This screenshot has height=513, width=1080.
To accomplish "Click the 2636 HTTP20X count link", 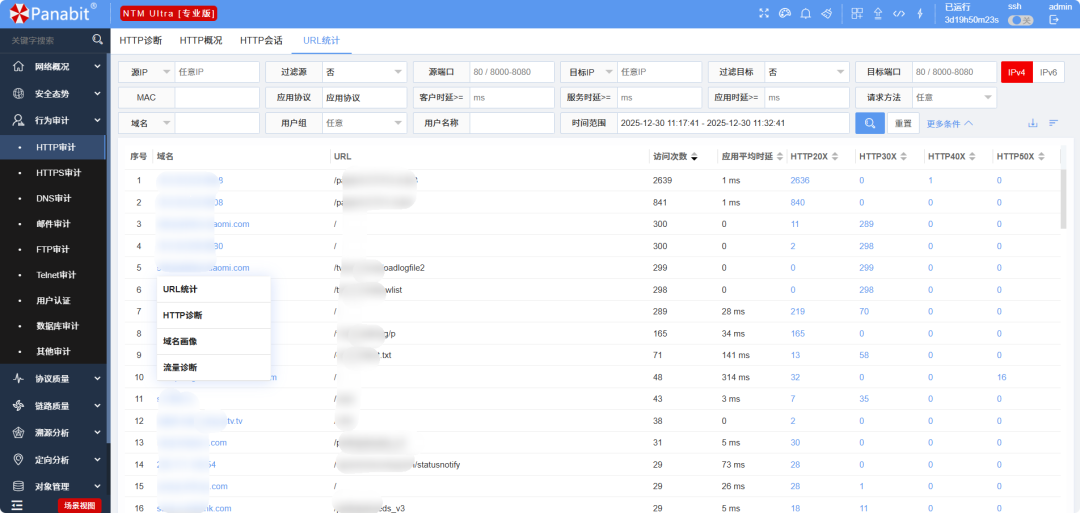I will coord(800,180).
